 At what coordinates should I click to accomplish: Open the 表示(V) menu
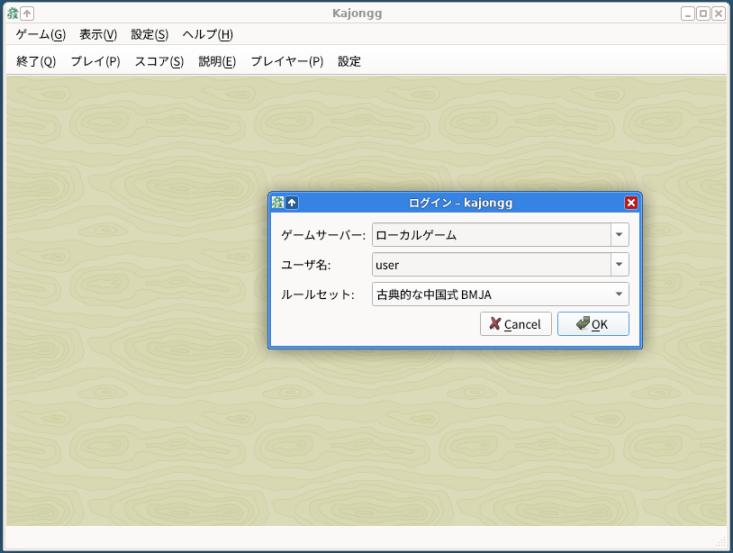(98, 35)
